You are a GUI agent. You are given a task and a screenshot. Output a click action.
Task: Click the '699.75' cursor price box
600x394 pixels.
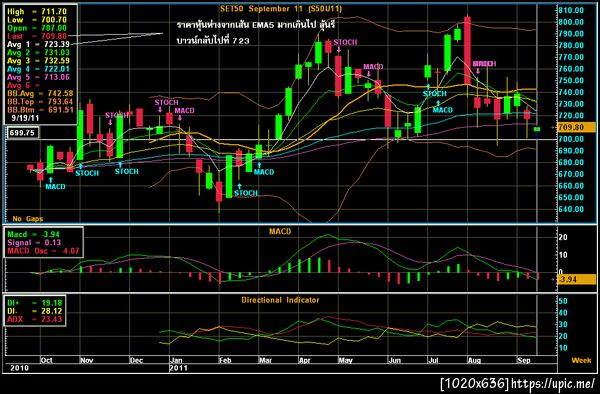point(22,133)
